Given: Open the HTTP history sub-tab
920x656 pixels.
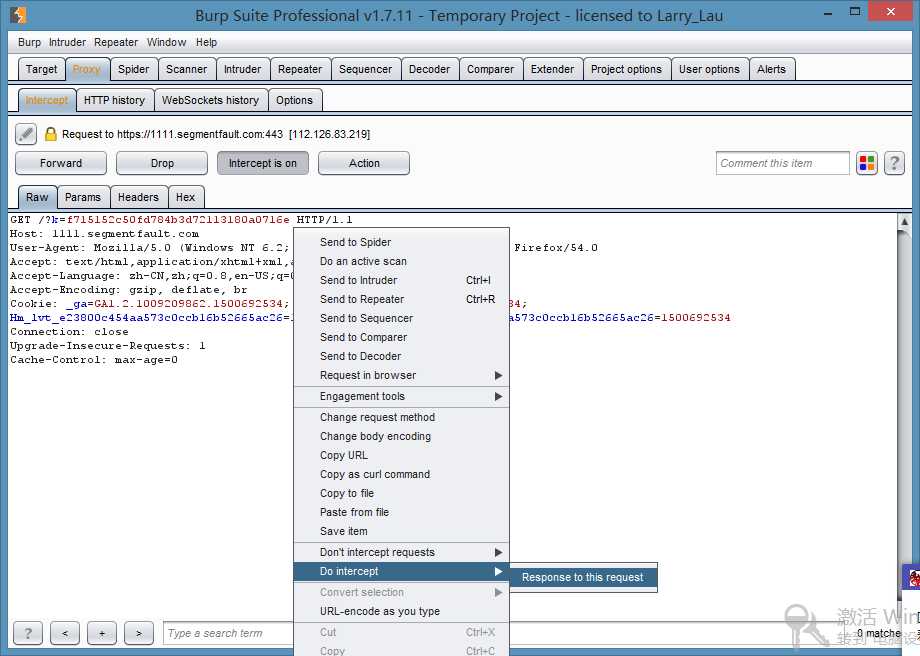Looking at the screenshot, I should 114,100.
